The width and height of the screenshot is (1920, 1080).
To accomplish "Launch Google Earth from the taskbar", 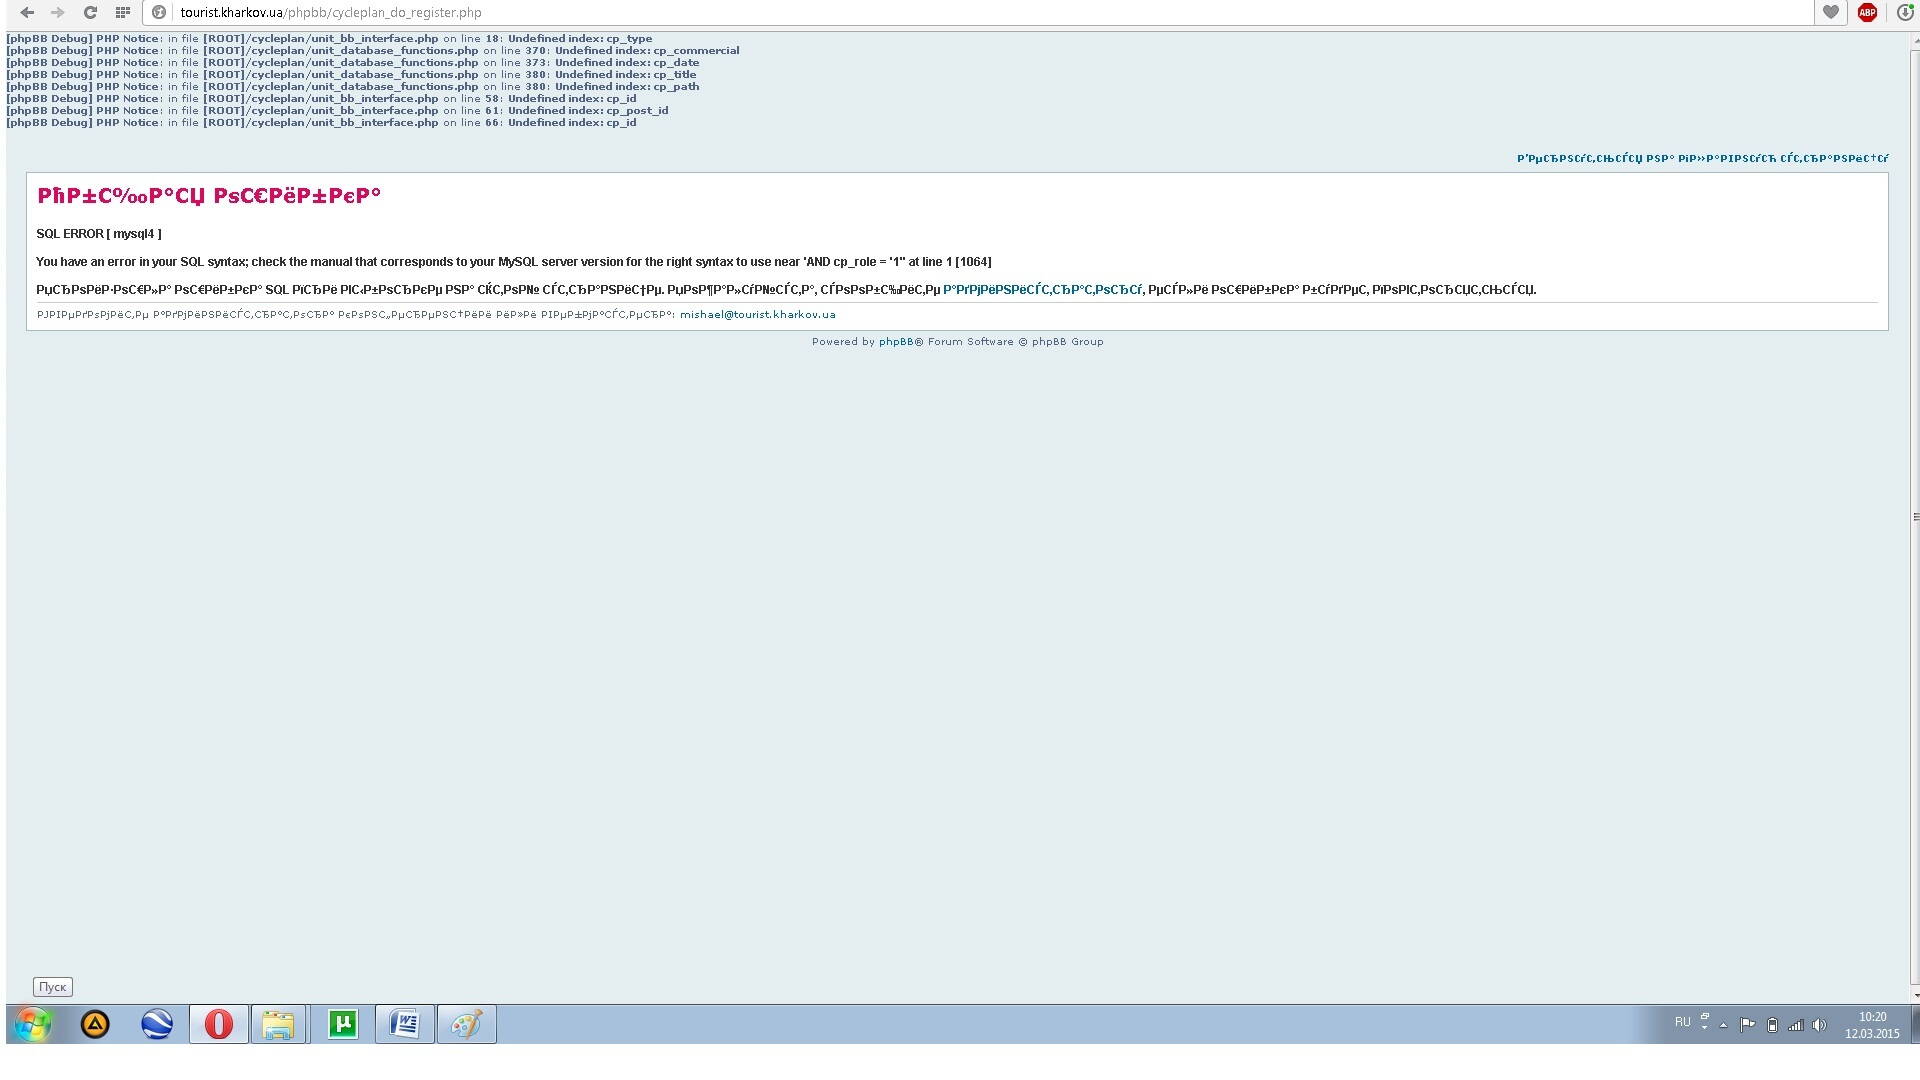I will click(157, 1024).
